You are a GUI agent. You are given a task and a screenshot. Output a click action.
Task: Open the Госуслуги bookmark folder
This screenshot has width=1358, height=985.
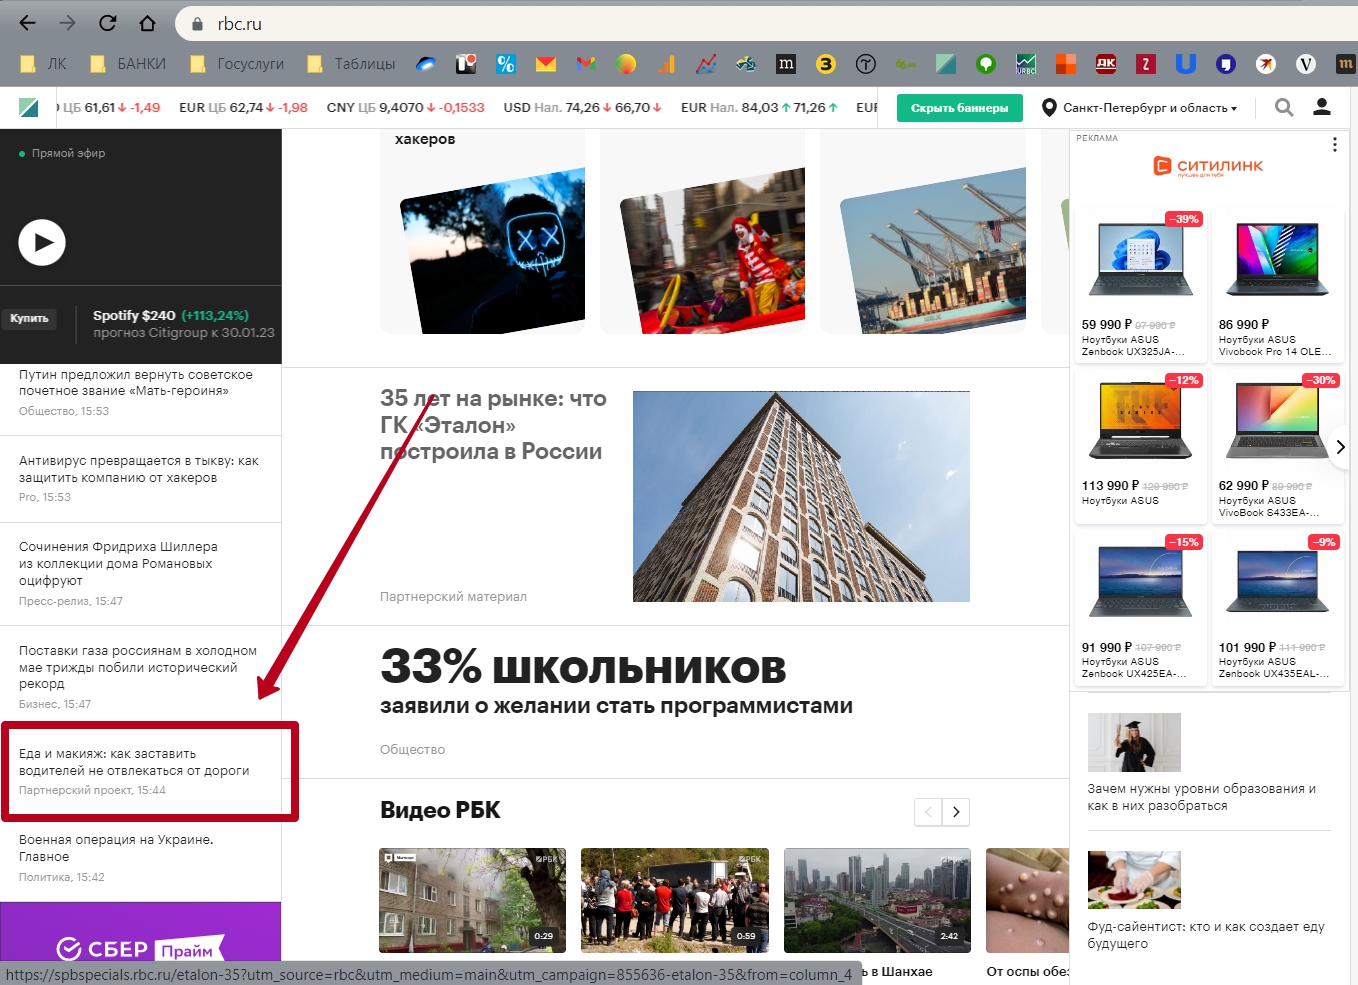pyautogui.click(x=238, y=64)
